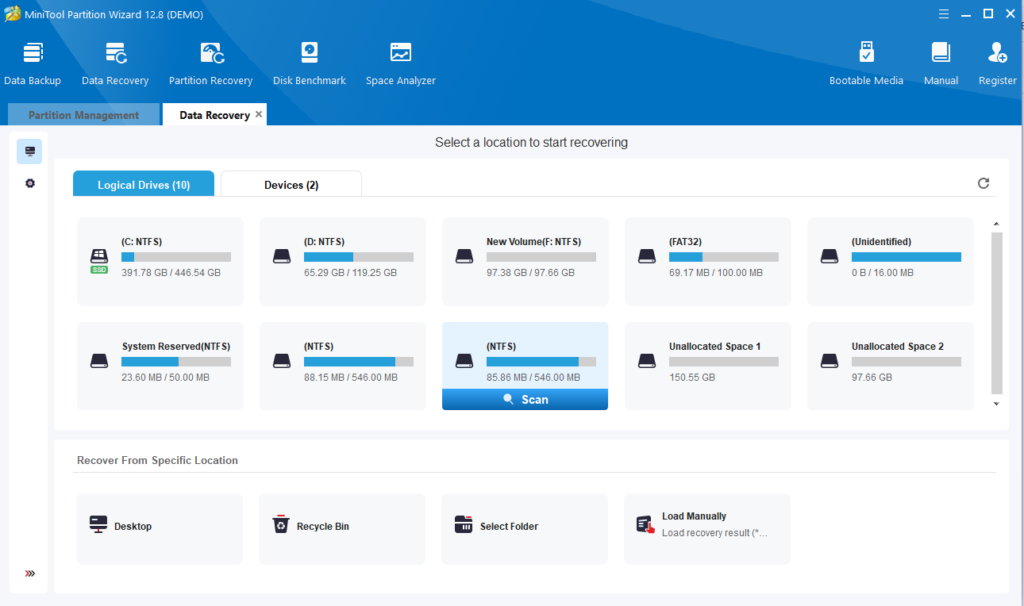1024x606 pixels.
Task: Select the Unallocated Space 2 icon
Action: pos(829,361)
